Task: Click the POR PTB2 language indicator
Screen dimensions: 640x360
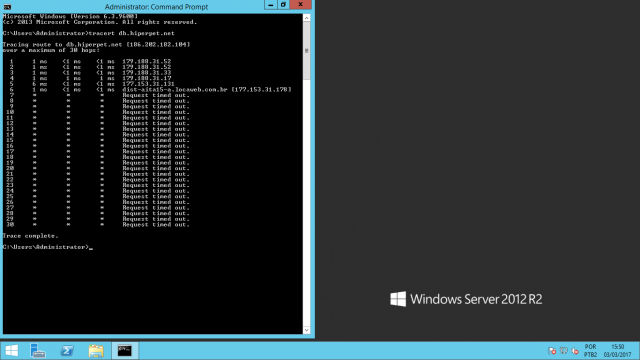Action: pyautogui.click(x=590, y=351)
